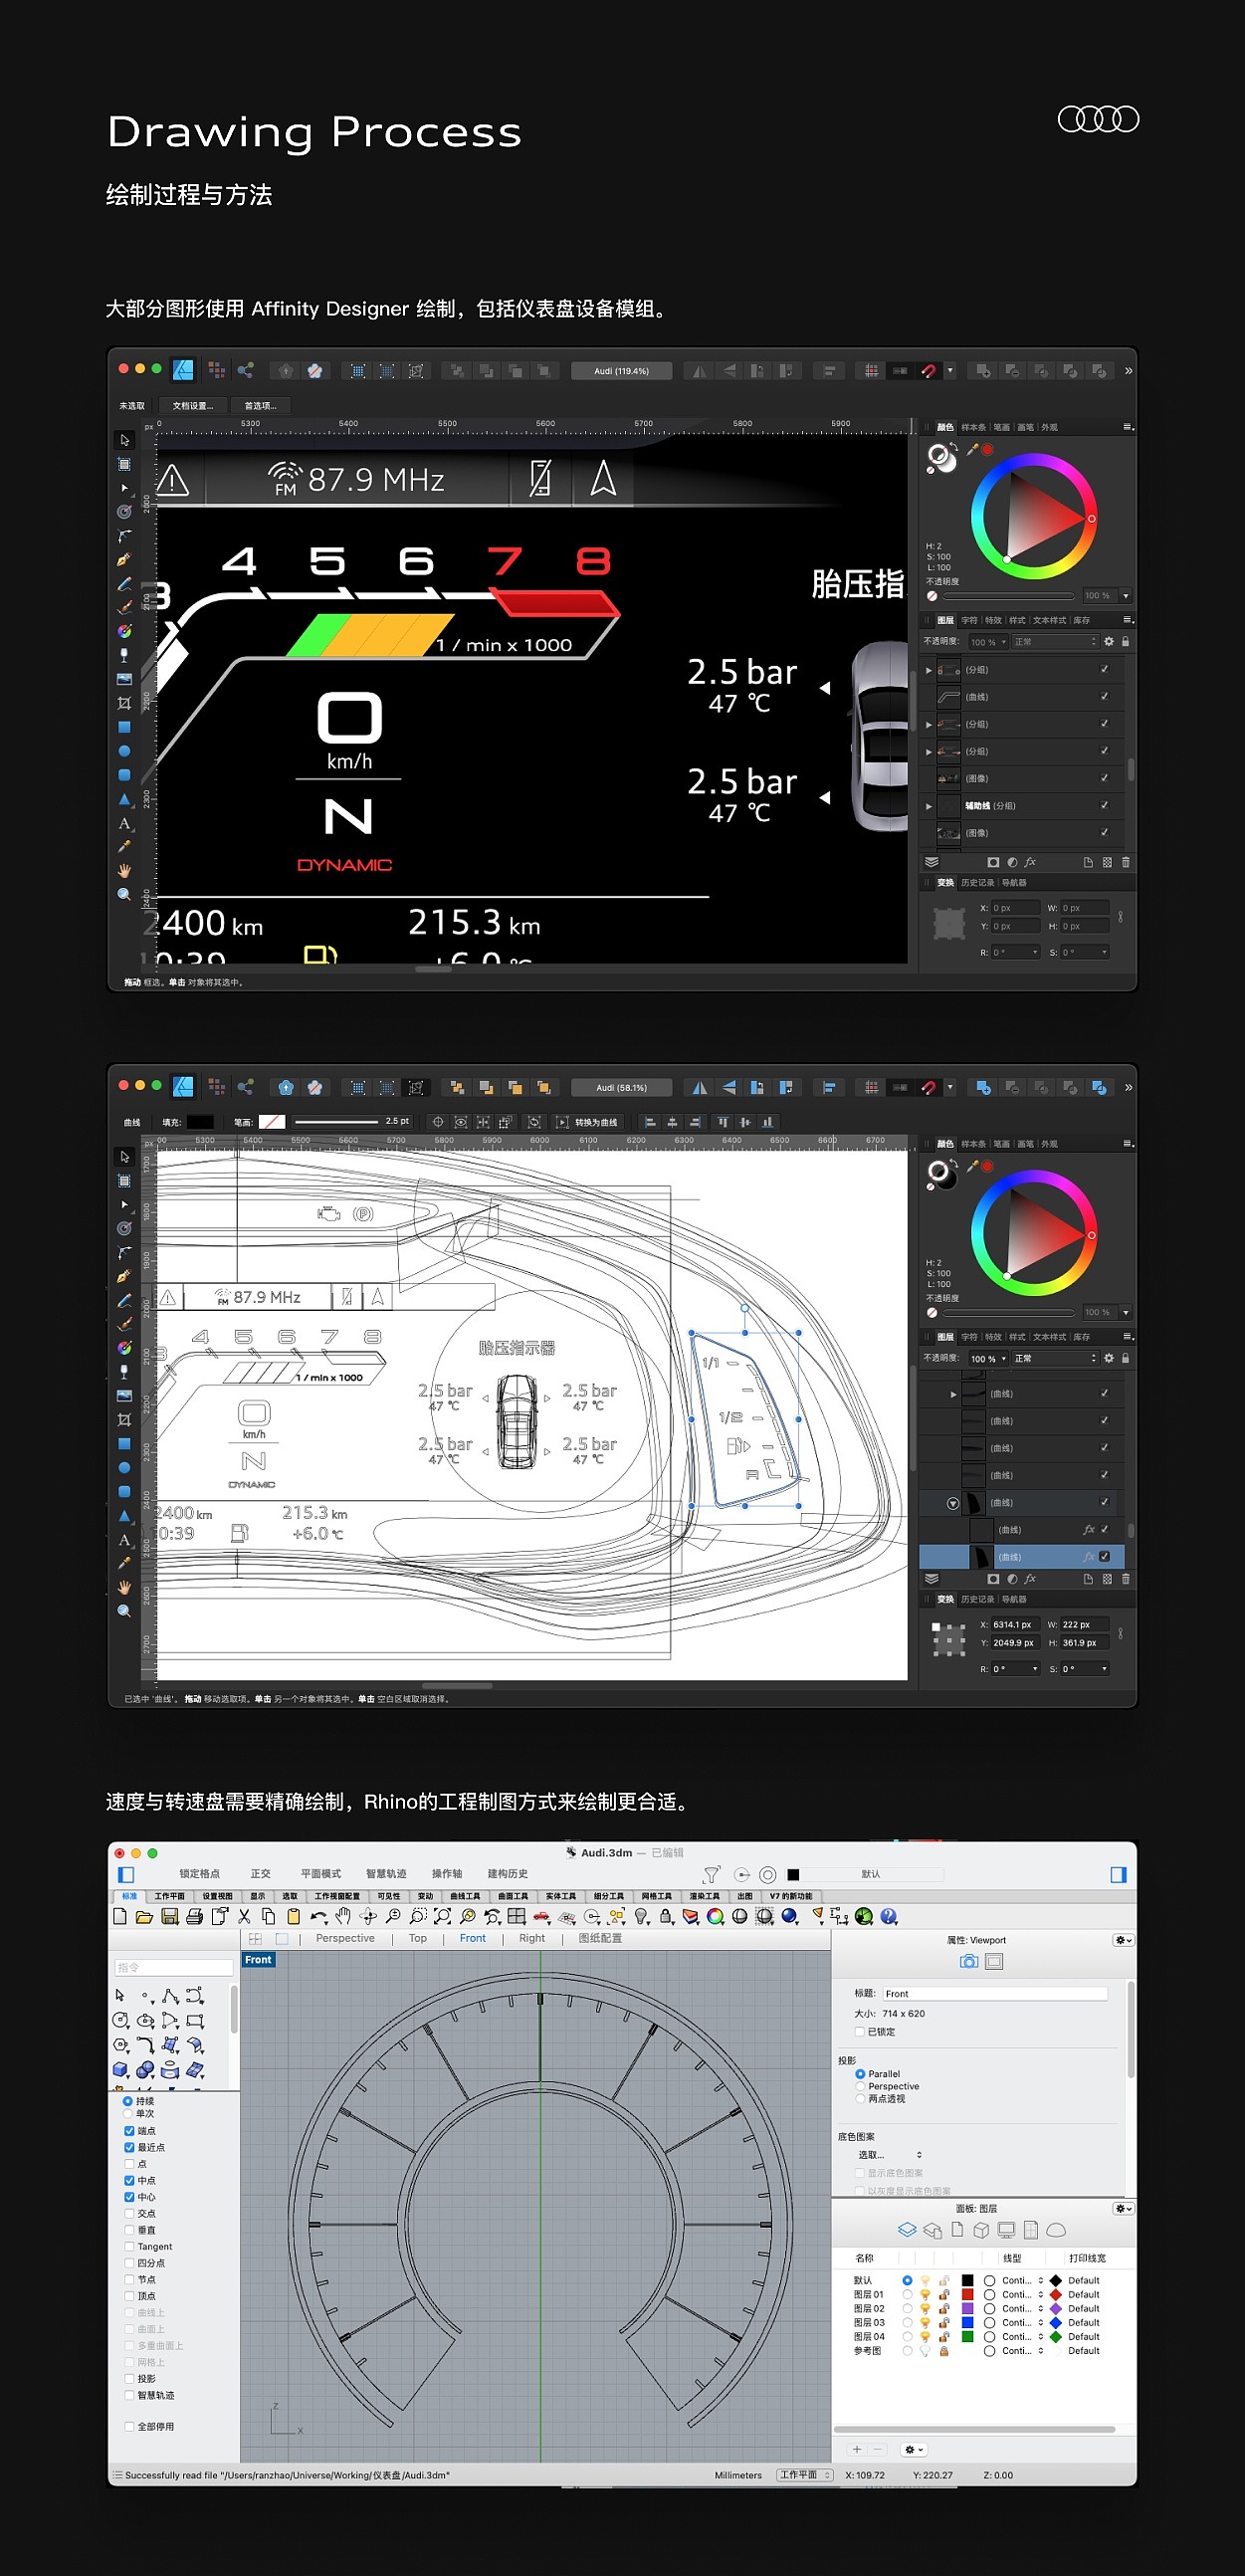Open 图层 04 linetype dropdown in Rhino

click(1023, 2337)
